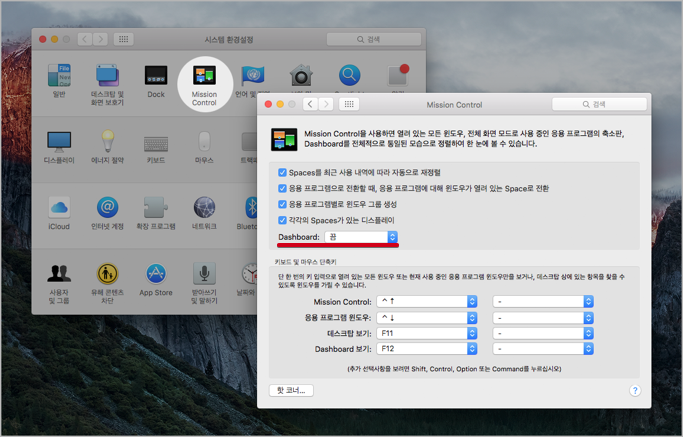Open 마우스 mouse preferences
This screenshot has height=437, width=683.
pyautogui.click(x=204, y=141)
